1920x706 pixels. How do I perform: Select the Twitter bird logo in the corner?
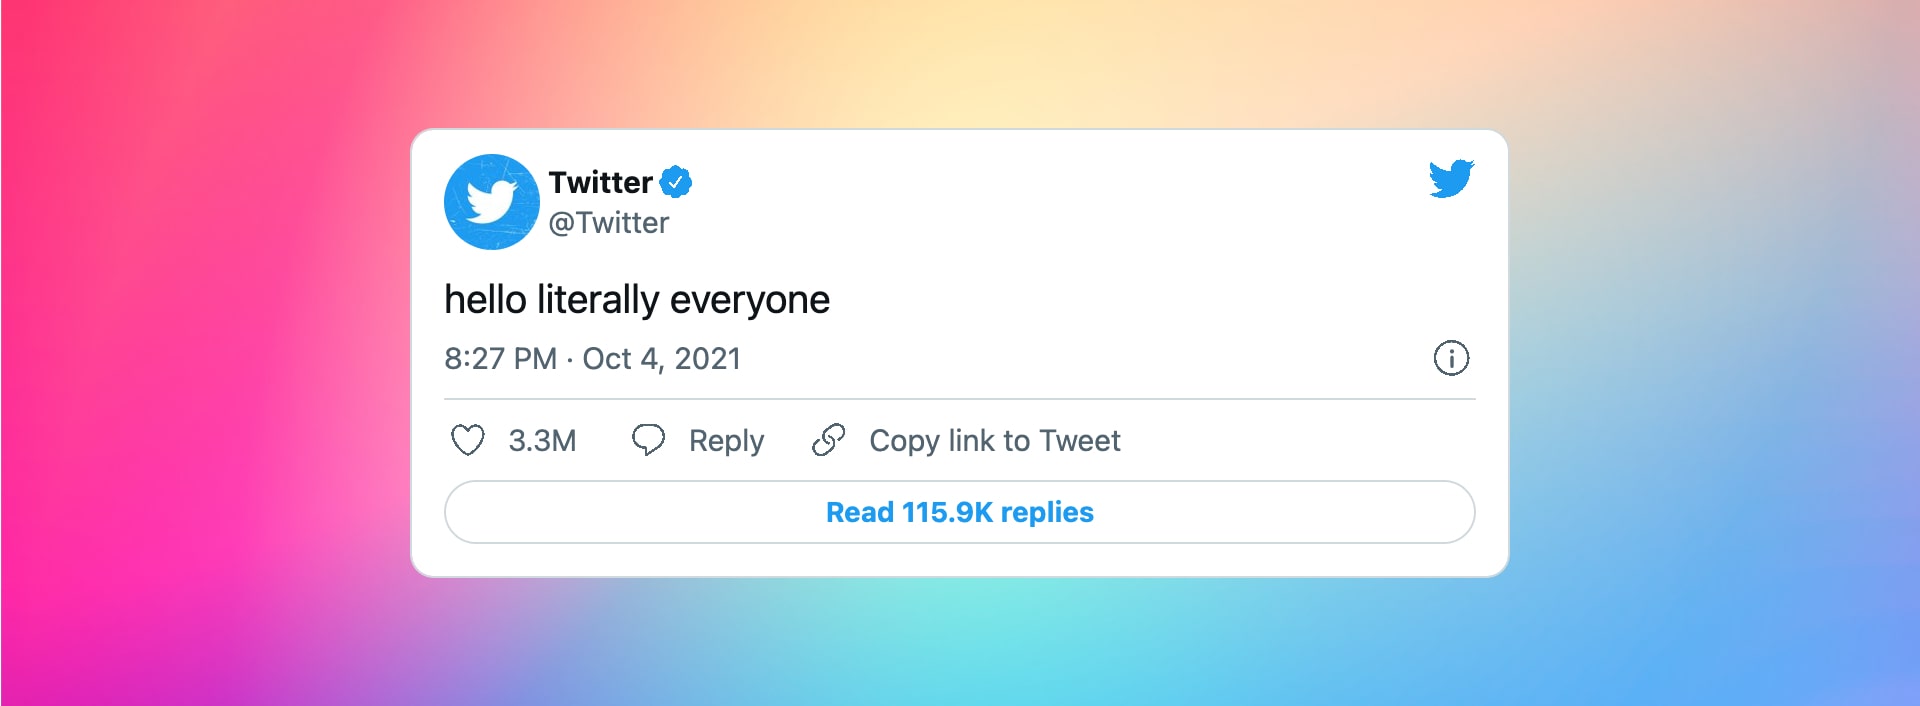[1451, 179]
